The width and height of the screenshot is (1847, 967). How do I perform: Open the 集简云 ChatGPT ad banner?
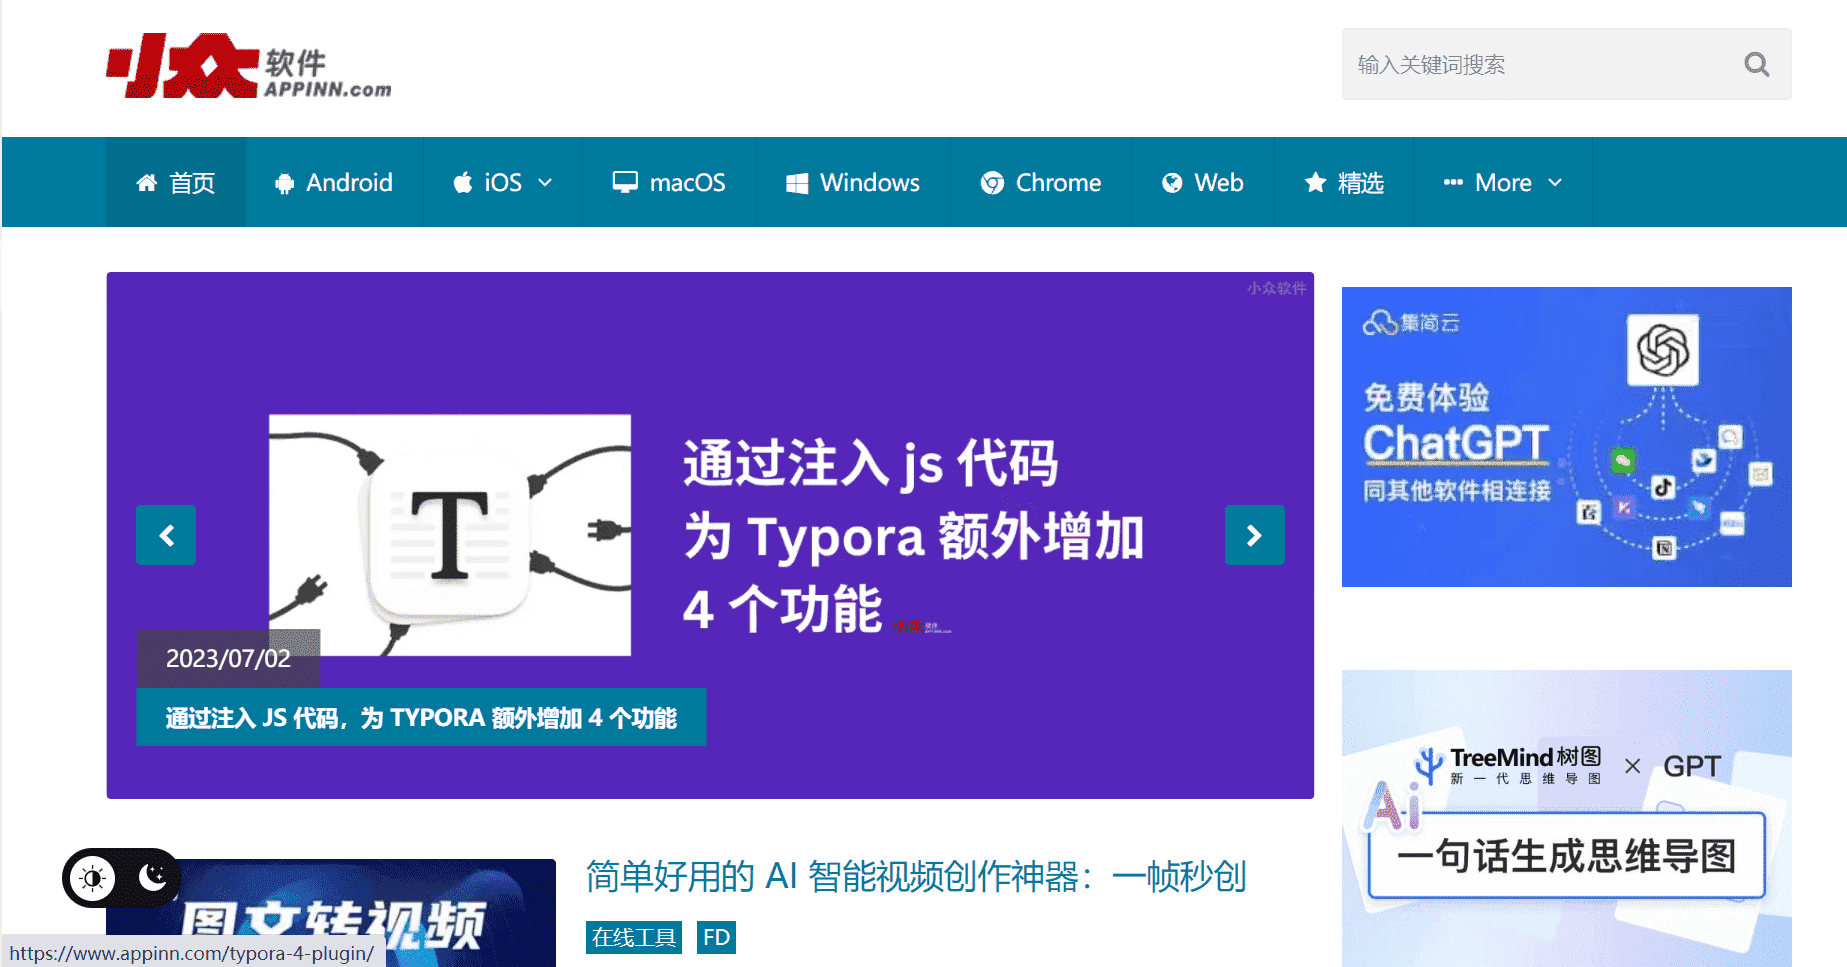point(1566,437)
